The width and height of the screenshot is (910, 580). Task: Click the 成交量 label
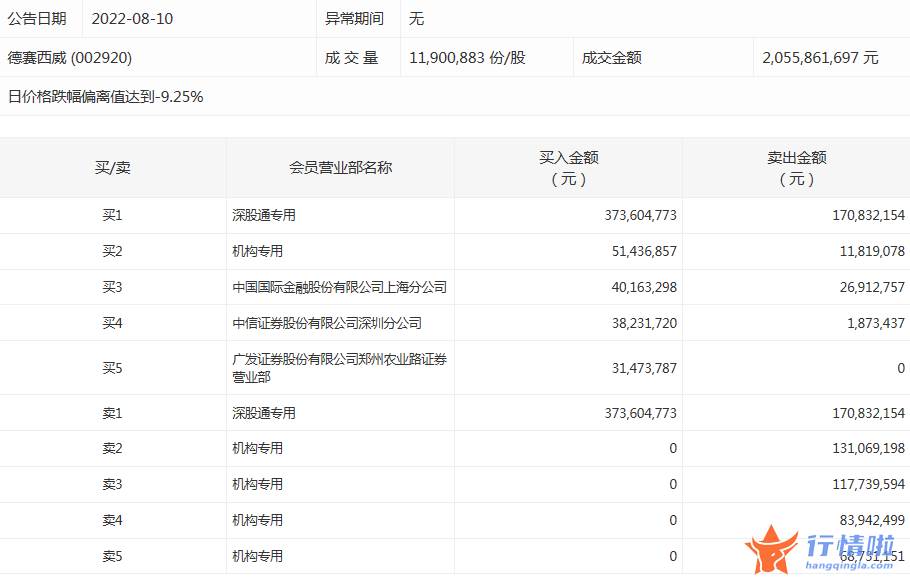352,57
